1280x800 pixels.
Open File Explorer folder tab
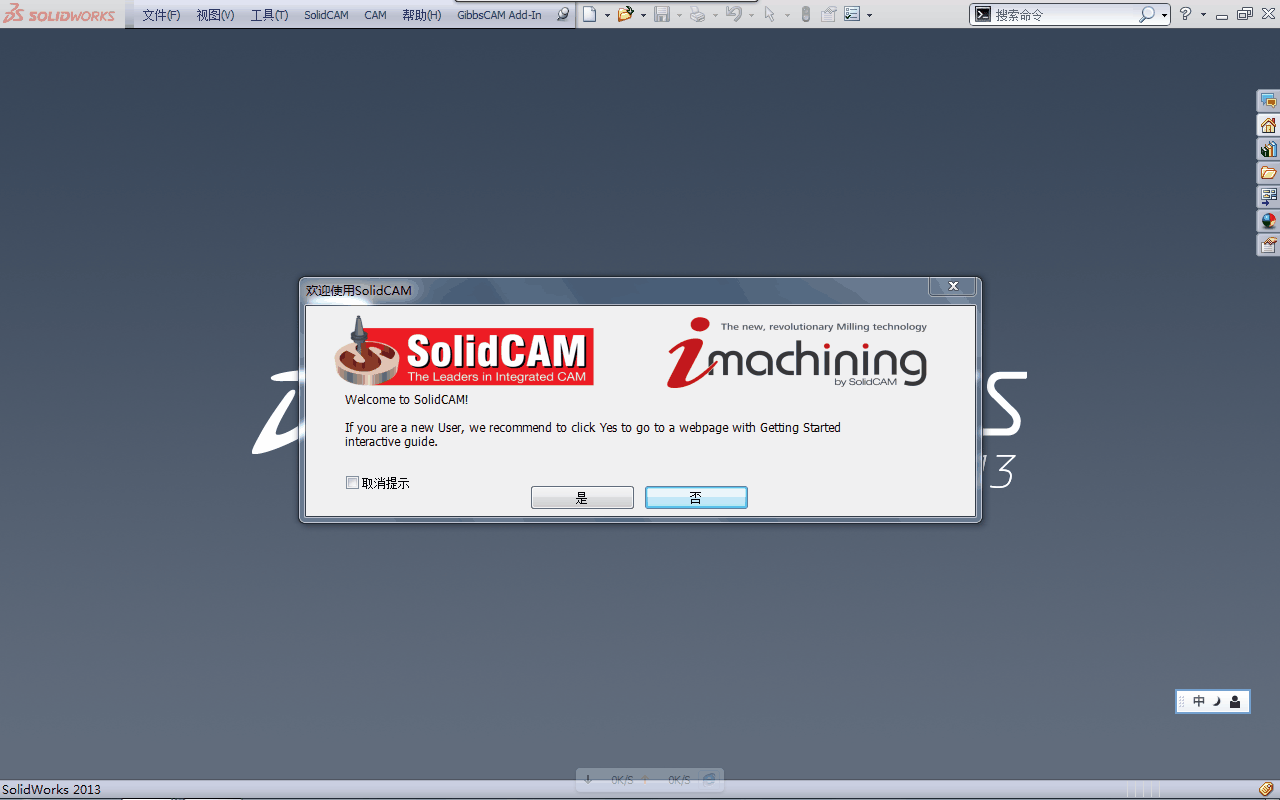point(1268,173)
